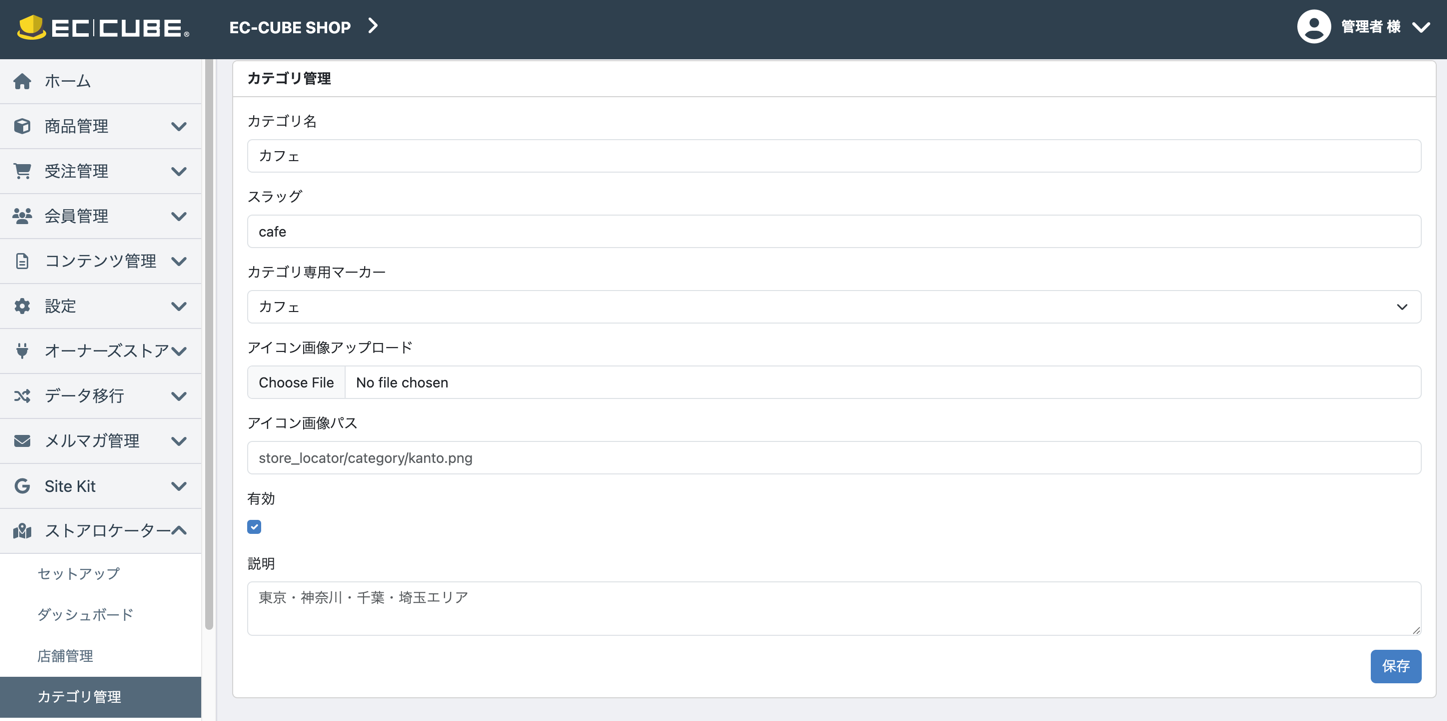Click the EC-CUBE logo
The image size is (1447, 721).
(x=103, y=27)
